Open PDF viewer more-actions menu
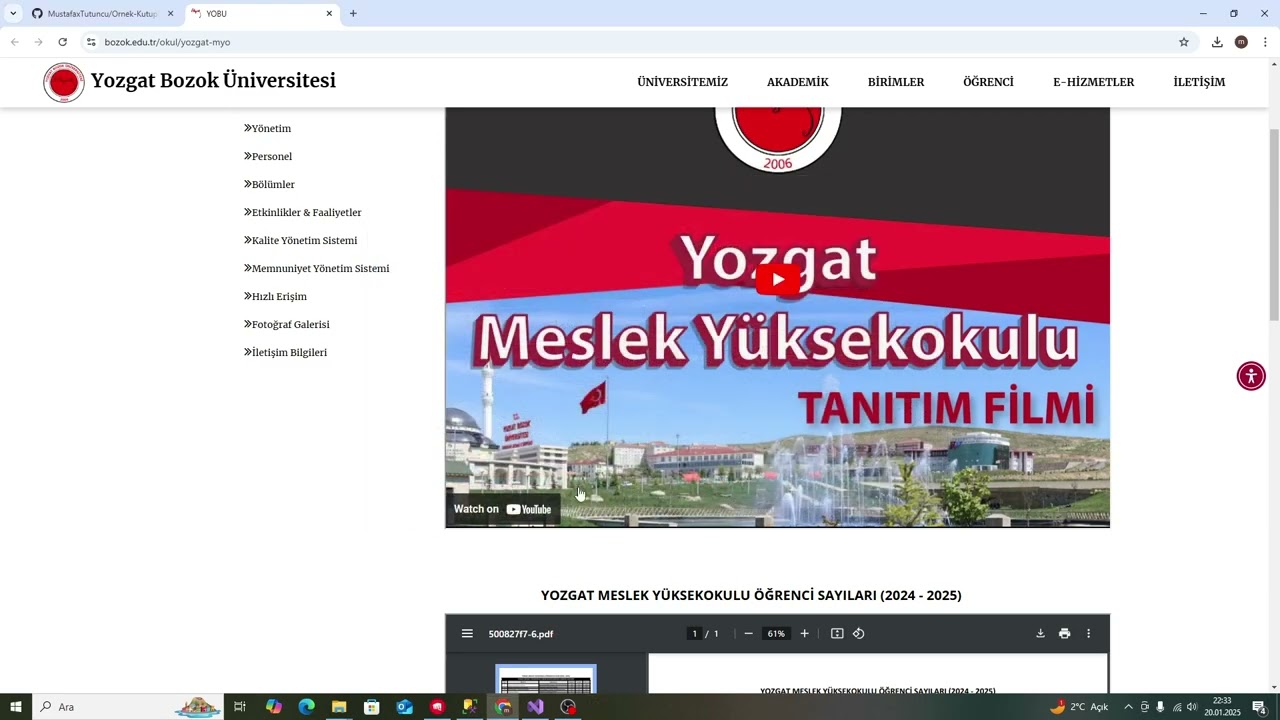This screenshot has height=720, width=1280. pyautogui.click(x=1089, y=633)
